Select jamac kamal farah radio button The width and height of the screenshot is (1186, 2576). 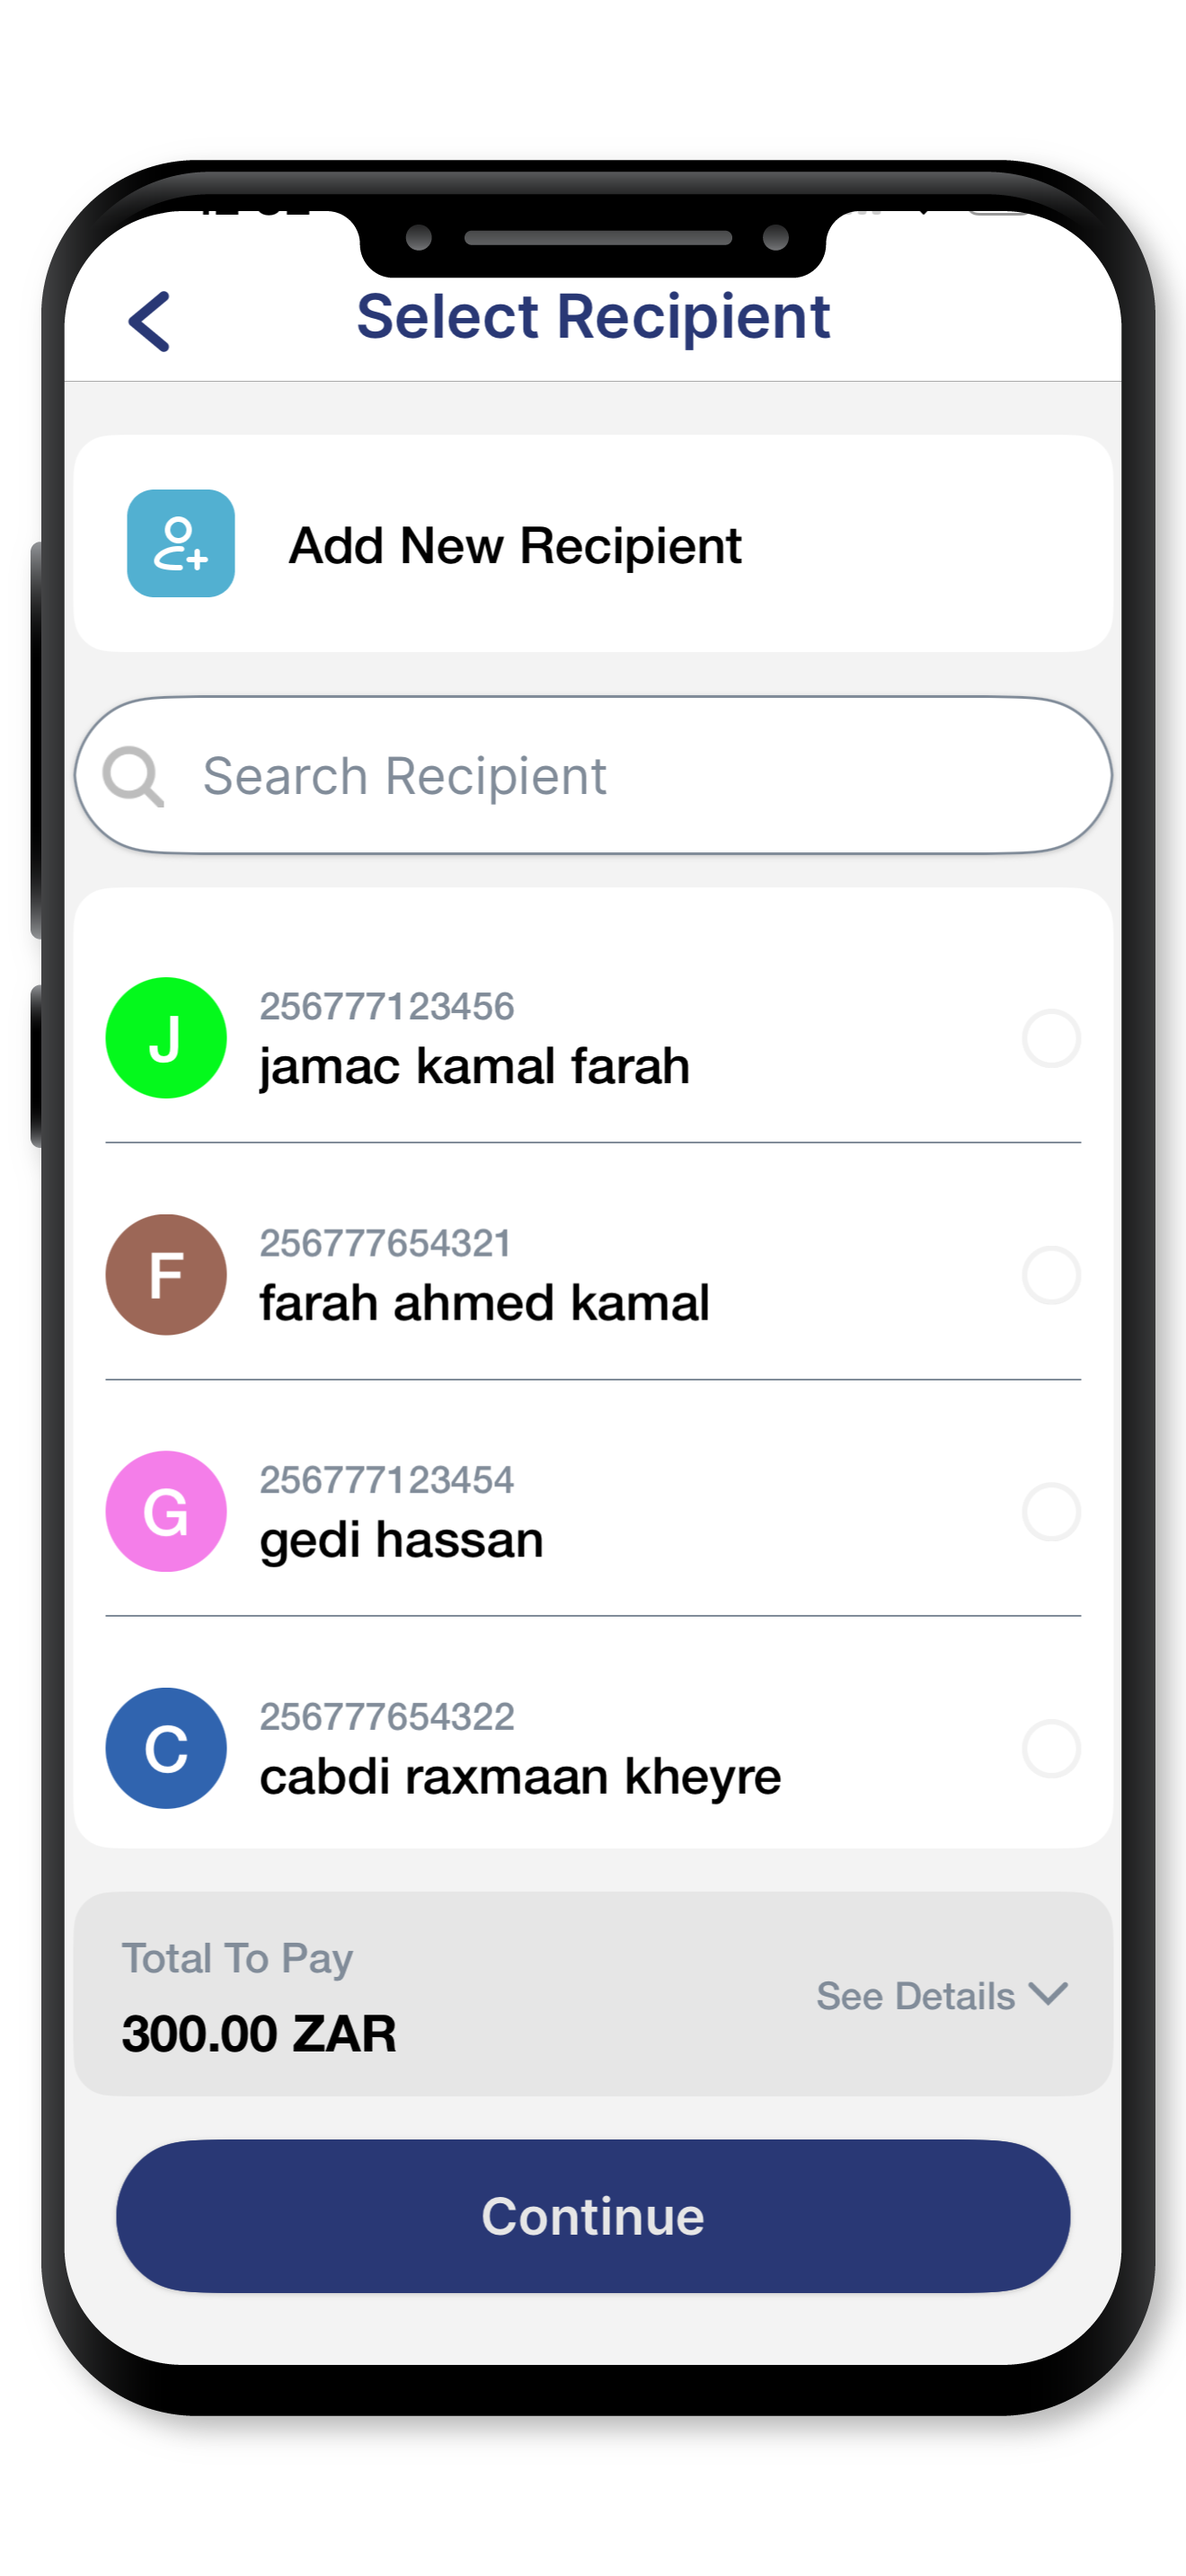pyautogui.click(x=1051, y=1039)
